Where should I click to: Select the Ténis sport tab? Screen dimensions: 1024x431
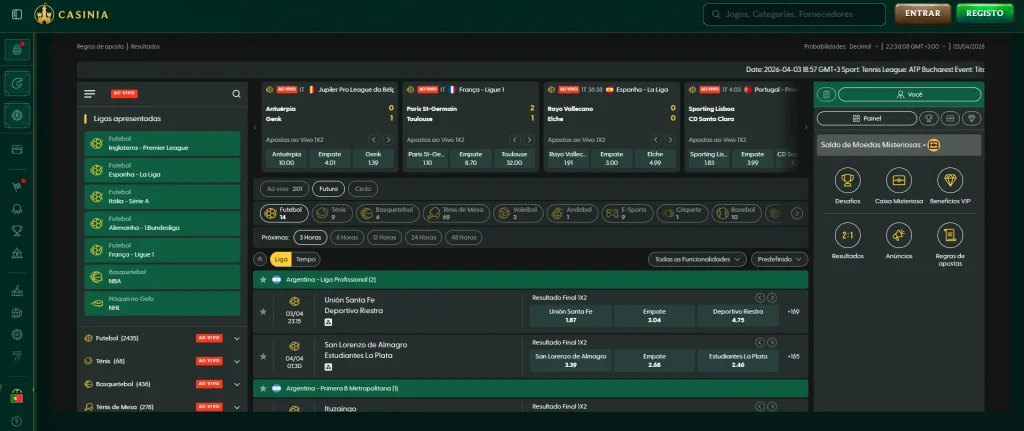333,213
